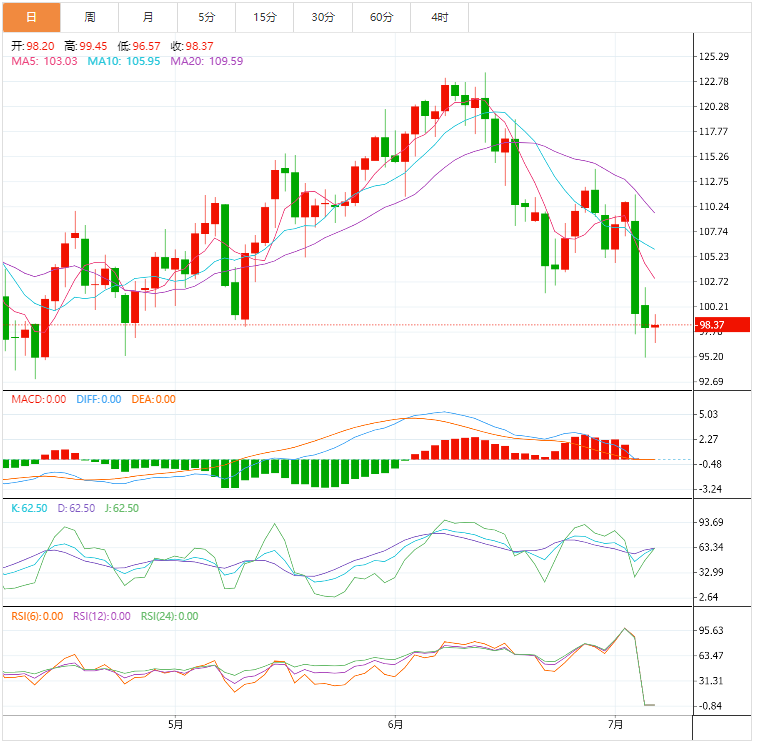757x743 pixels.
Task: Switch to the 日 (daily) chart tab
Action: coord(31,17)
